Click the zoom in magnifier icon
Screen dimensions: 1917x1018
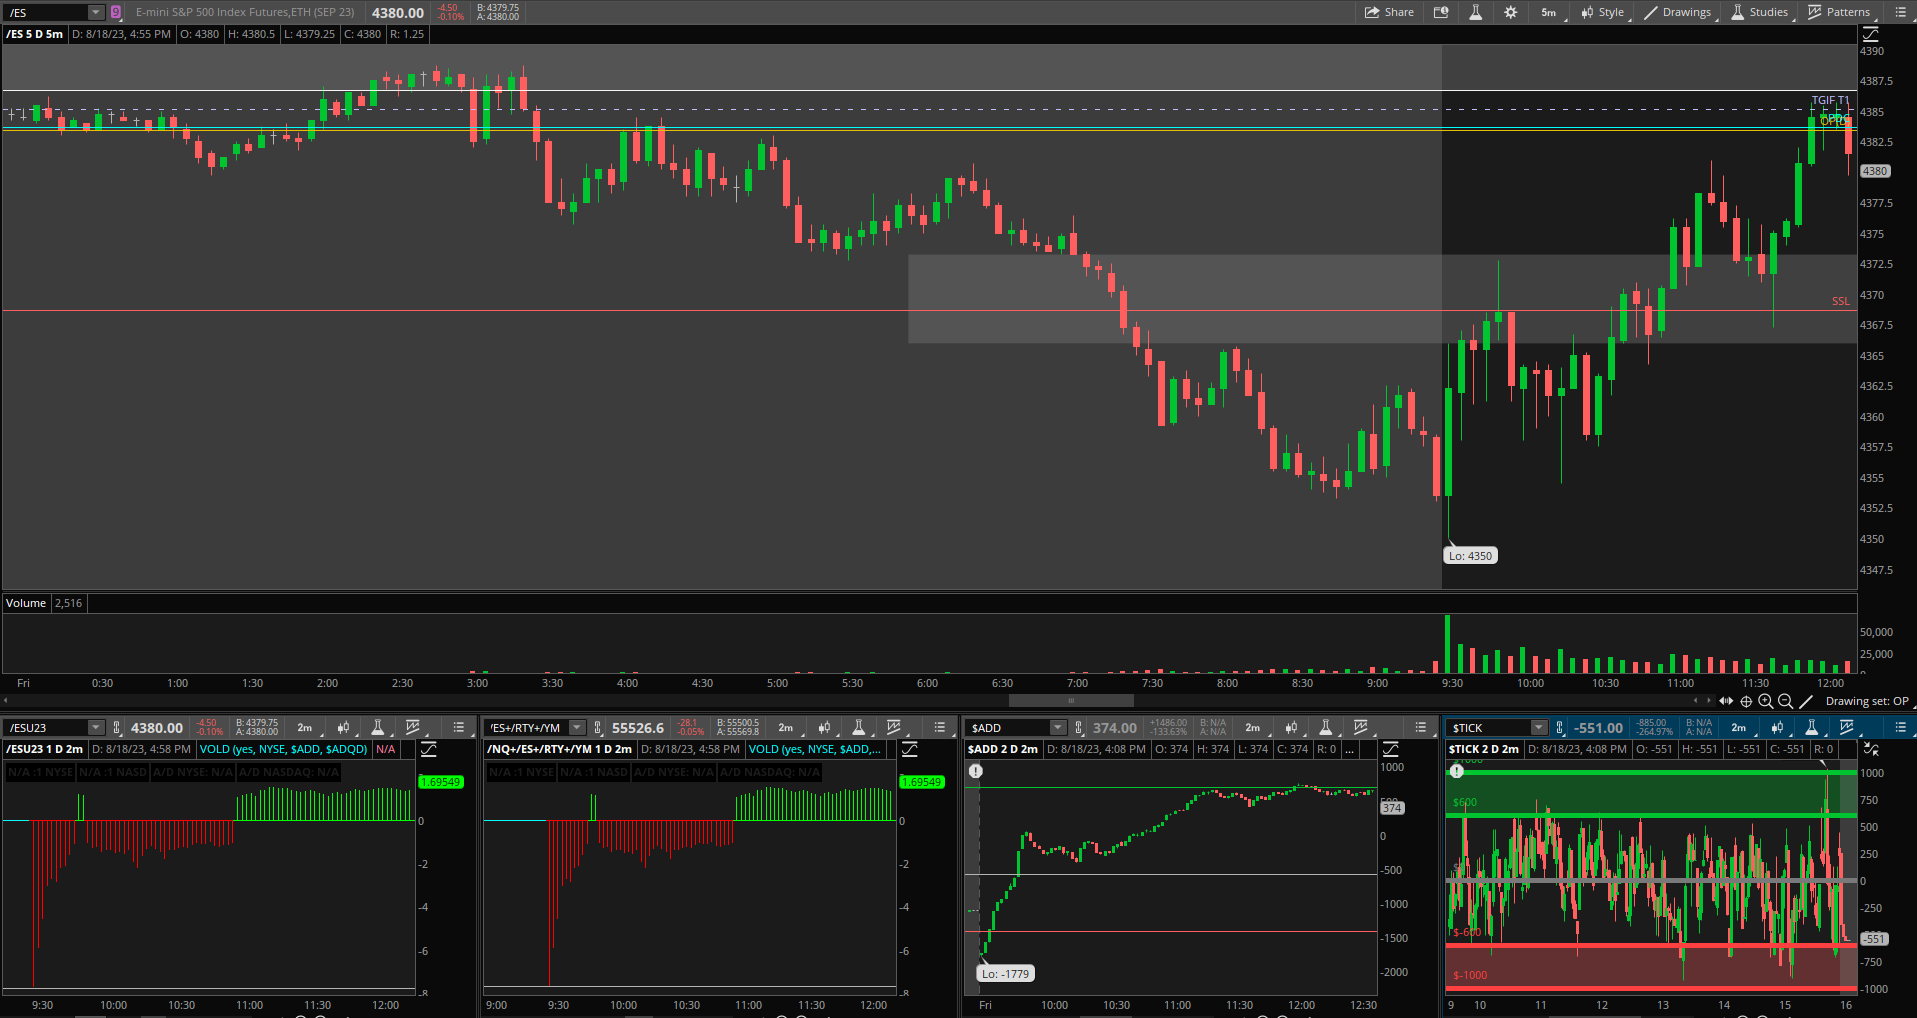pos(1766,701)
